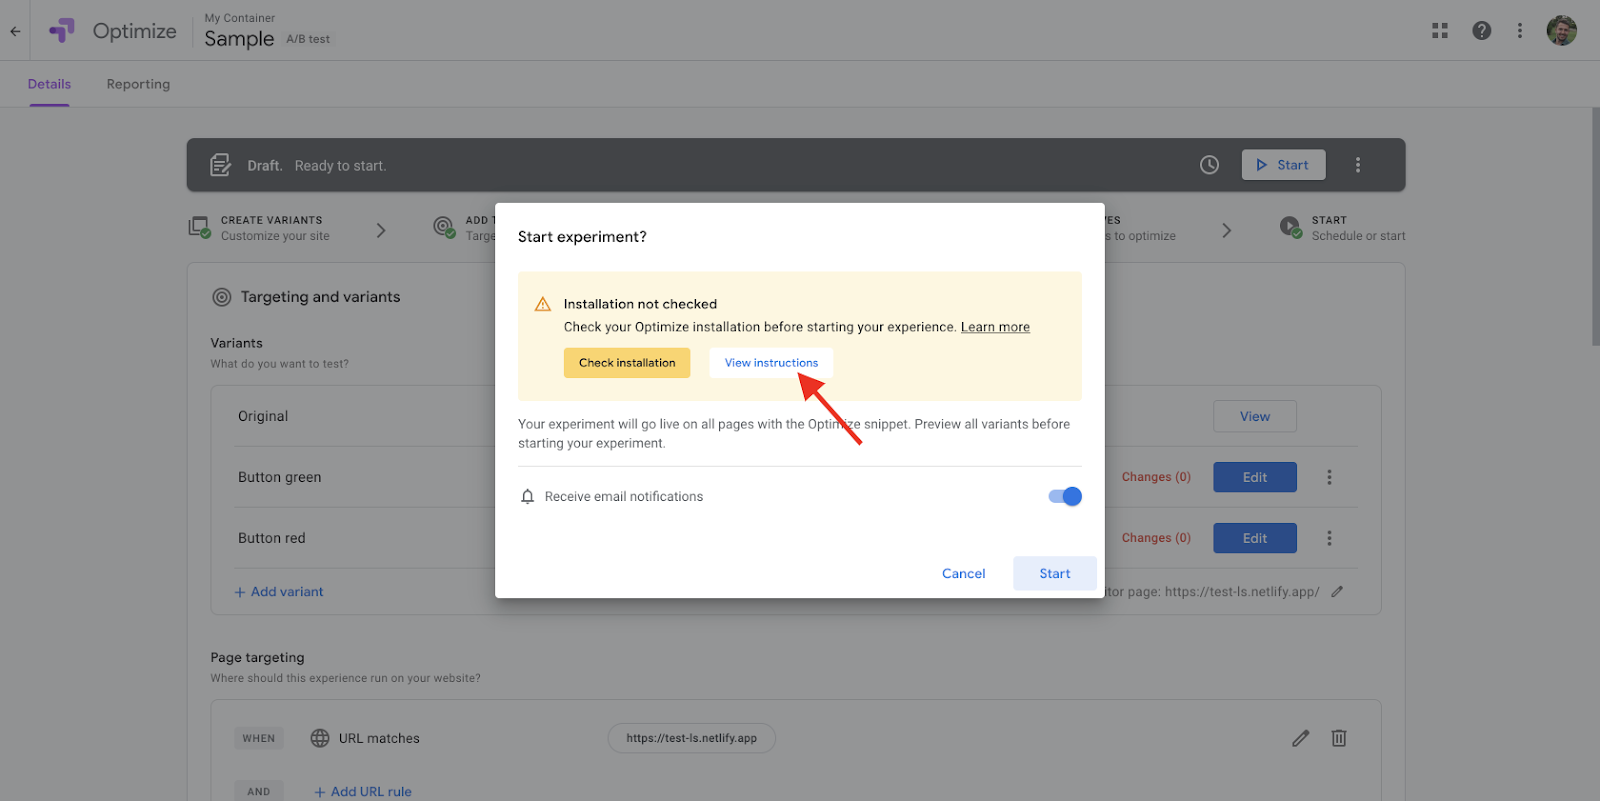
Task: Click the notification bell icon
Action: click(528, 496)
